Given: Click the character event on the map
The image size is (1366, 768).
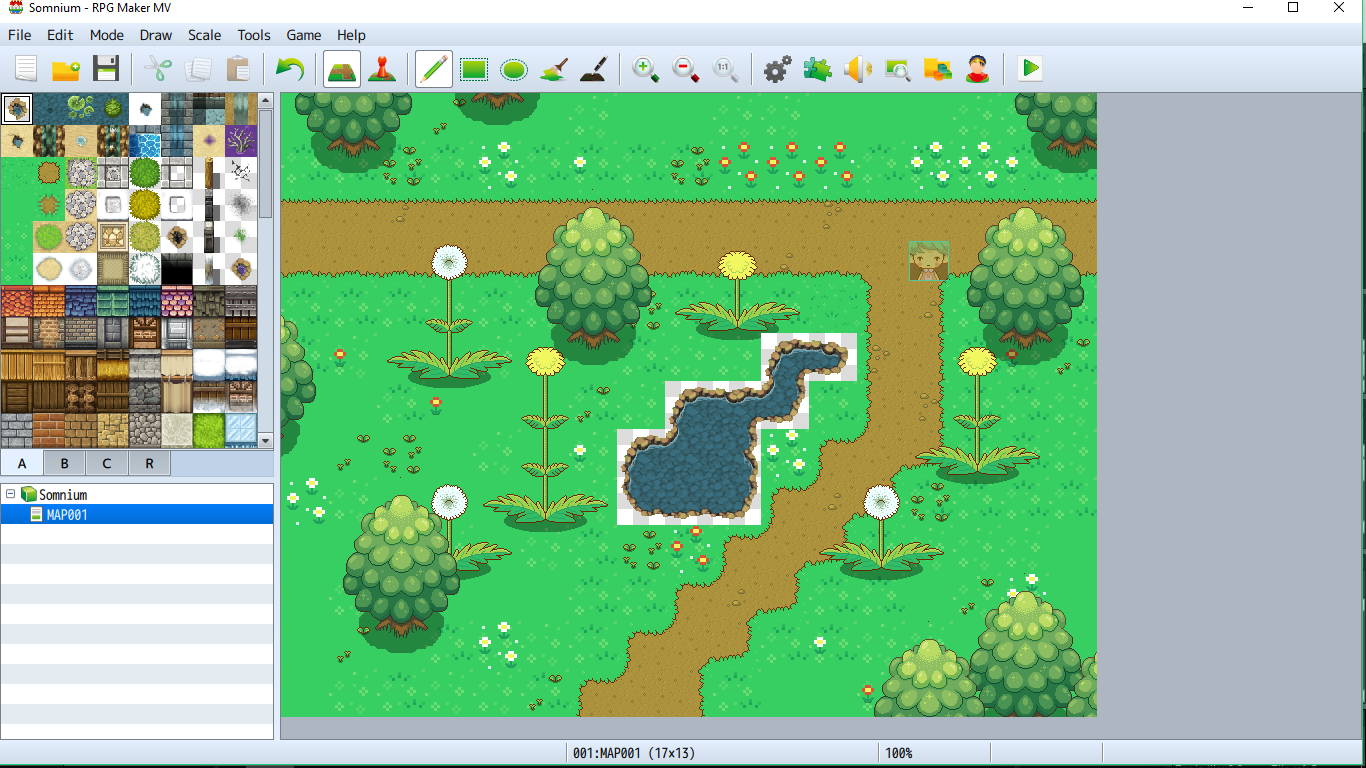Looking at the screenshot, I should 929,261.
